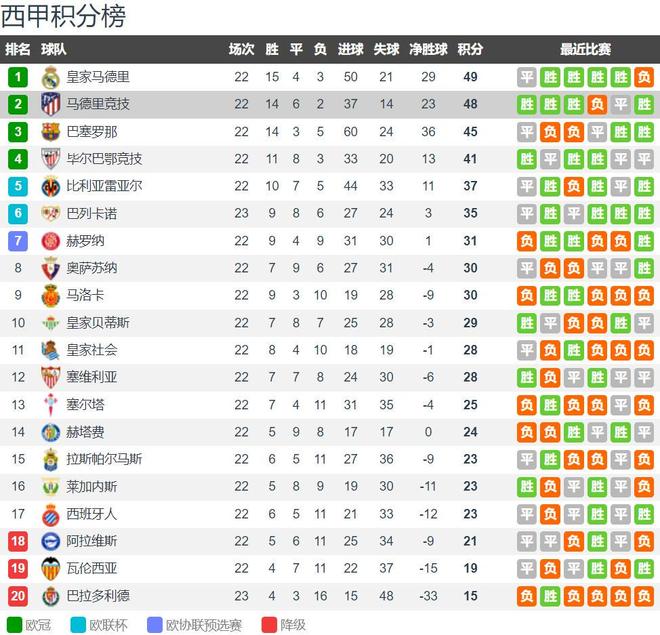The image size is (660, 635).
Task: Open the 巴塞罗那 team link
Action: 91,131
